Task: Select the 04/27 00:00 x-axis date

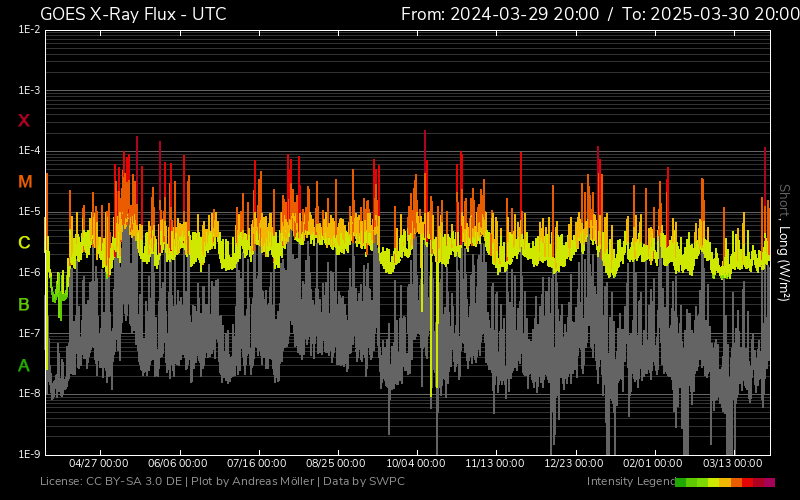Action: click(98, 464)
